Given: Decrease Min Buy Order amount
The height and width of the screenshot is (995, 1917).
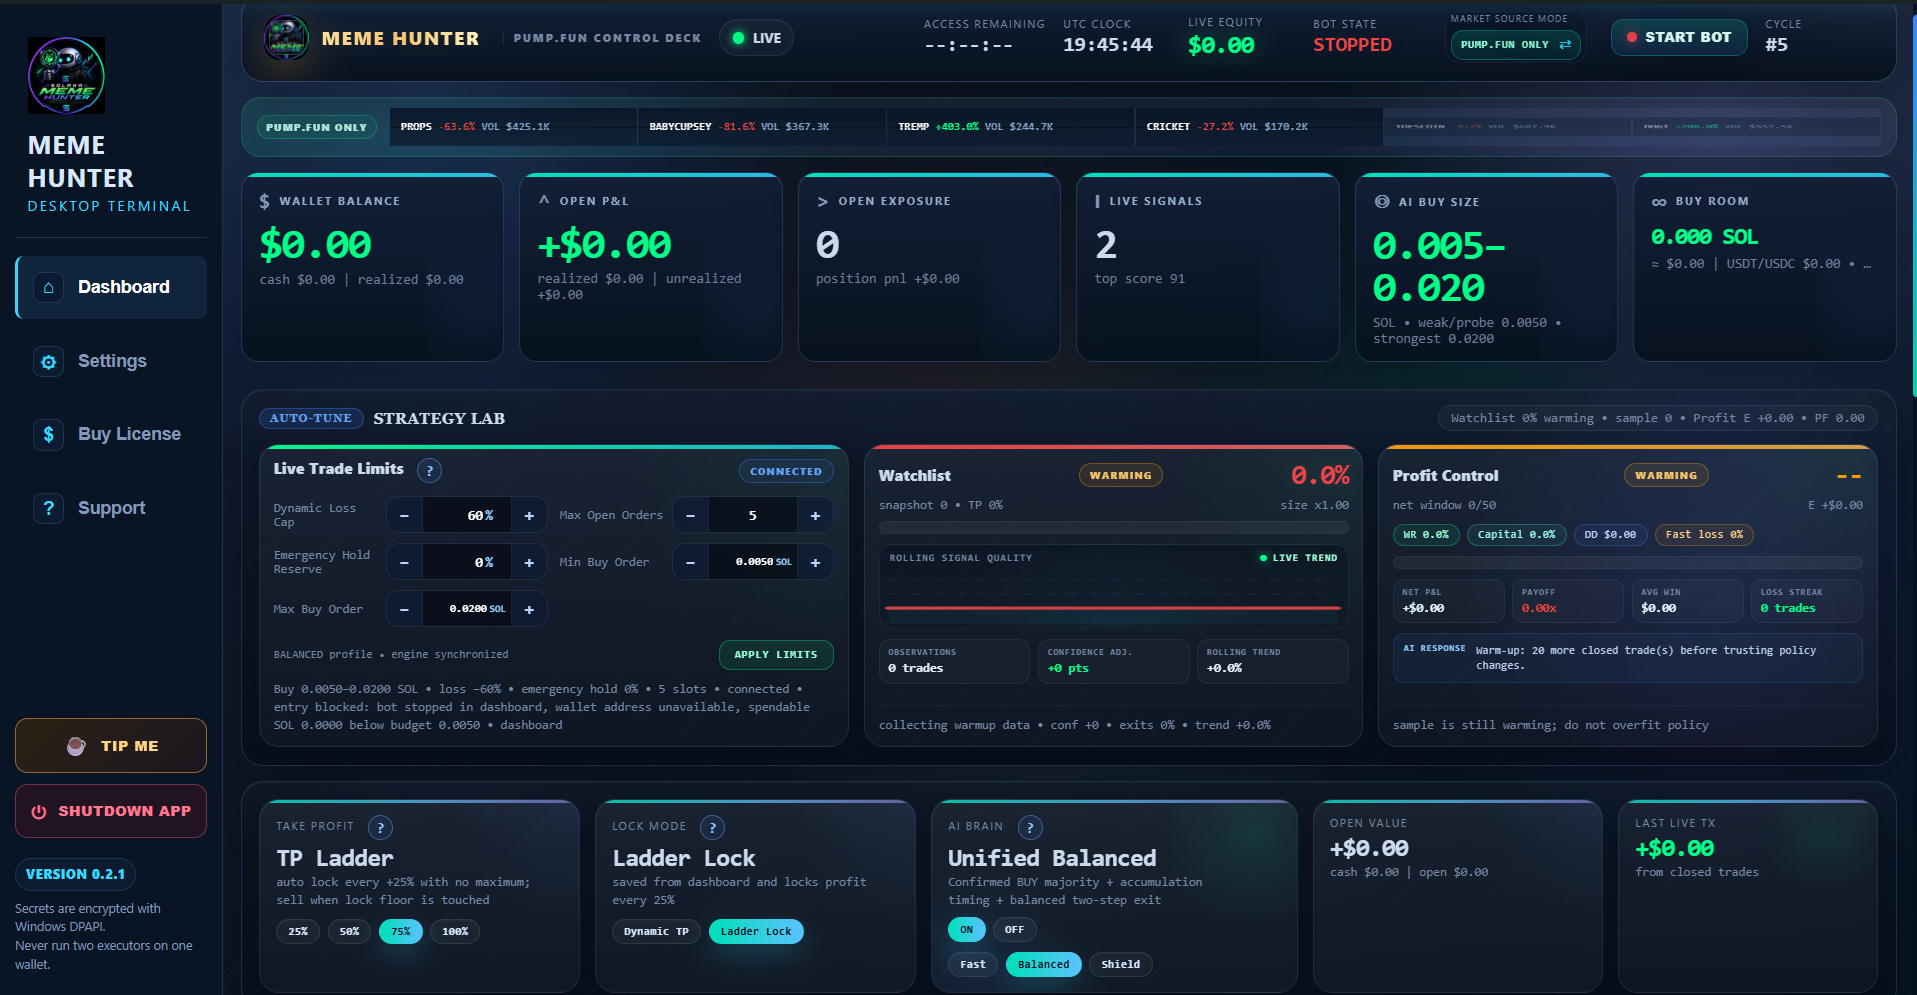Looking at the screenshot, I should (x=690, y=562).
